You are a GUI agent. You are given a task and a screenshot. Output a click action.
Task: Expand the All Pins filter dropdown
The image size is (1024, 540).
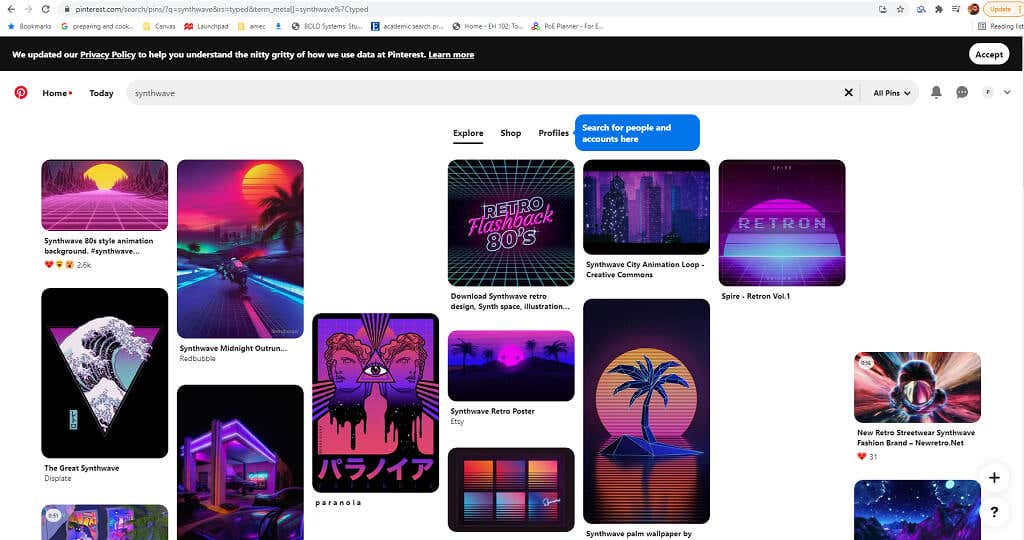click(892, 93)
